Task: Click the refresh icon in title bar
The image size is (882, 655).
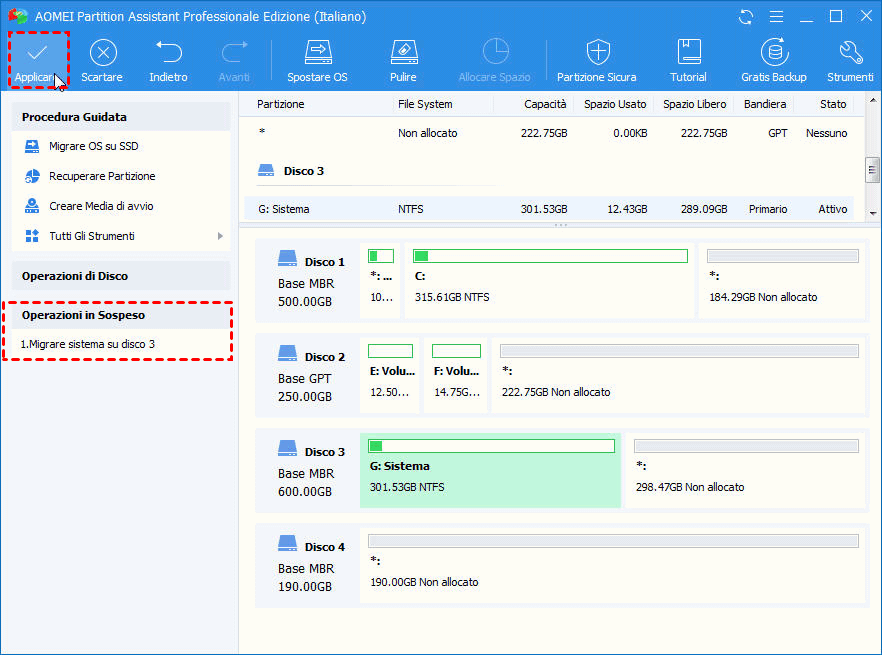Action: 746,16
